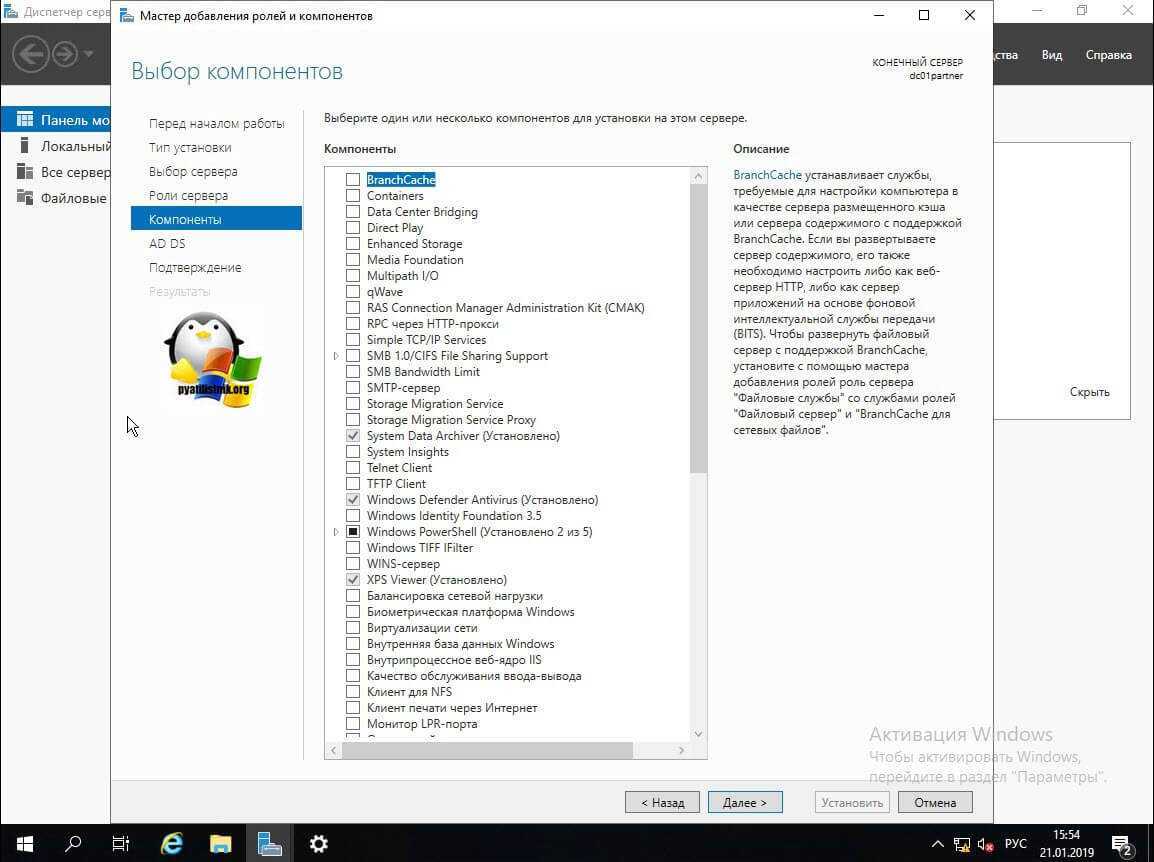1154x862 pixels.
Task: Click the Server Manager taskbar icon
Action: (270, 844)
